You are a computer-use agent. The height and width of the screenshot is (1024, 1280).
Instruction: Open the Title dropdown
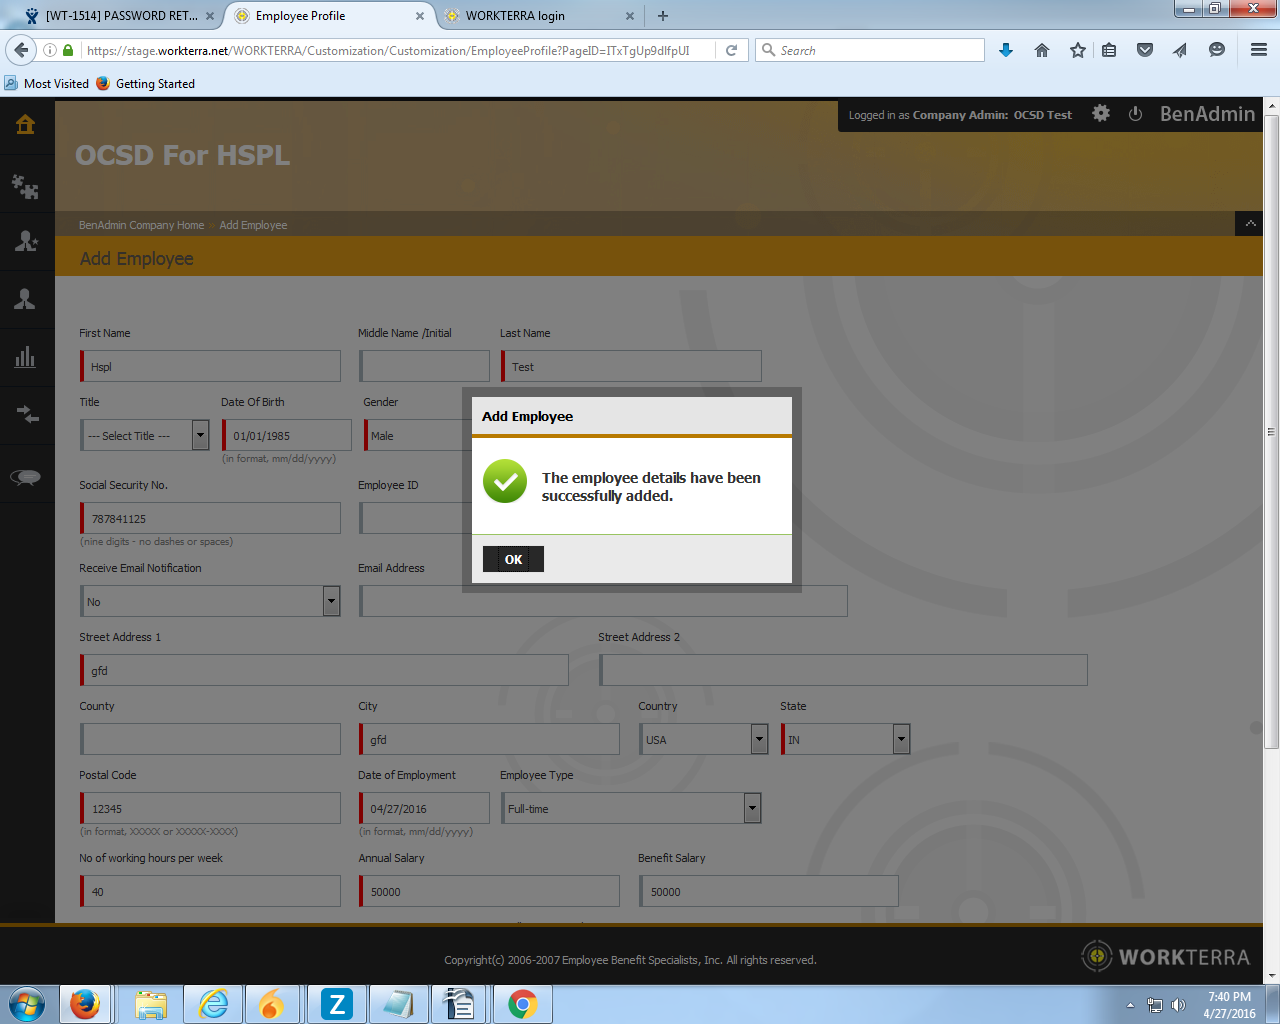click(199, 435)
